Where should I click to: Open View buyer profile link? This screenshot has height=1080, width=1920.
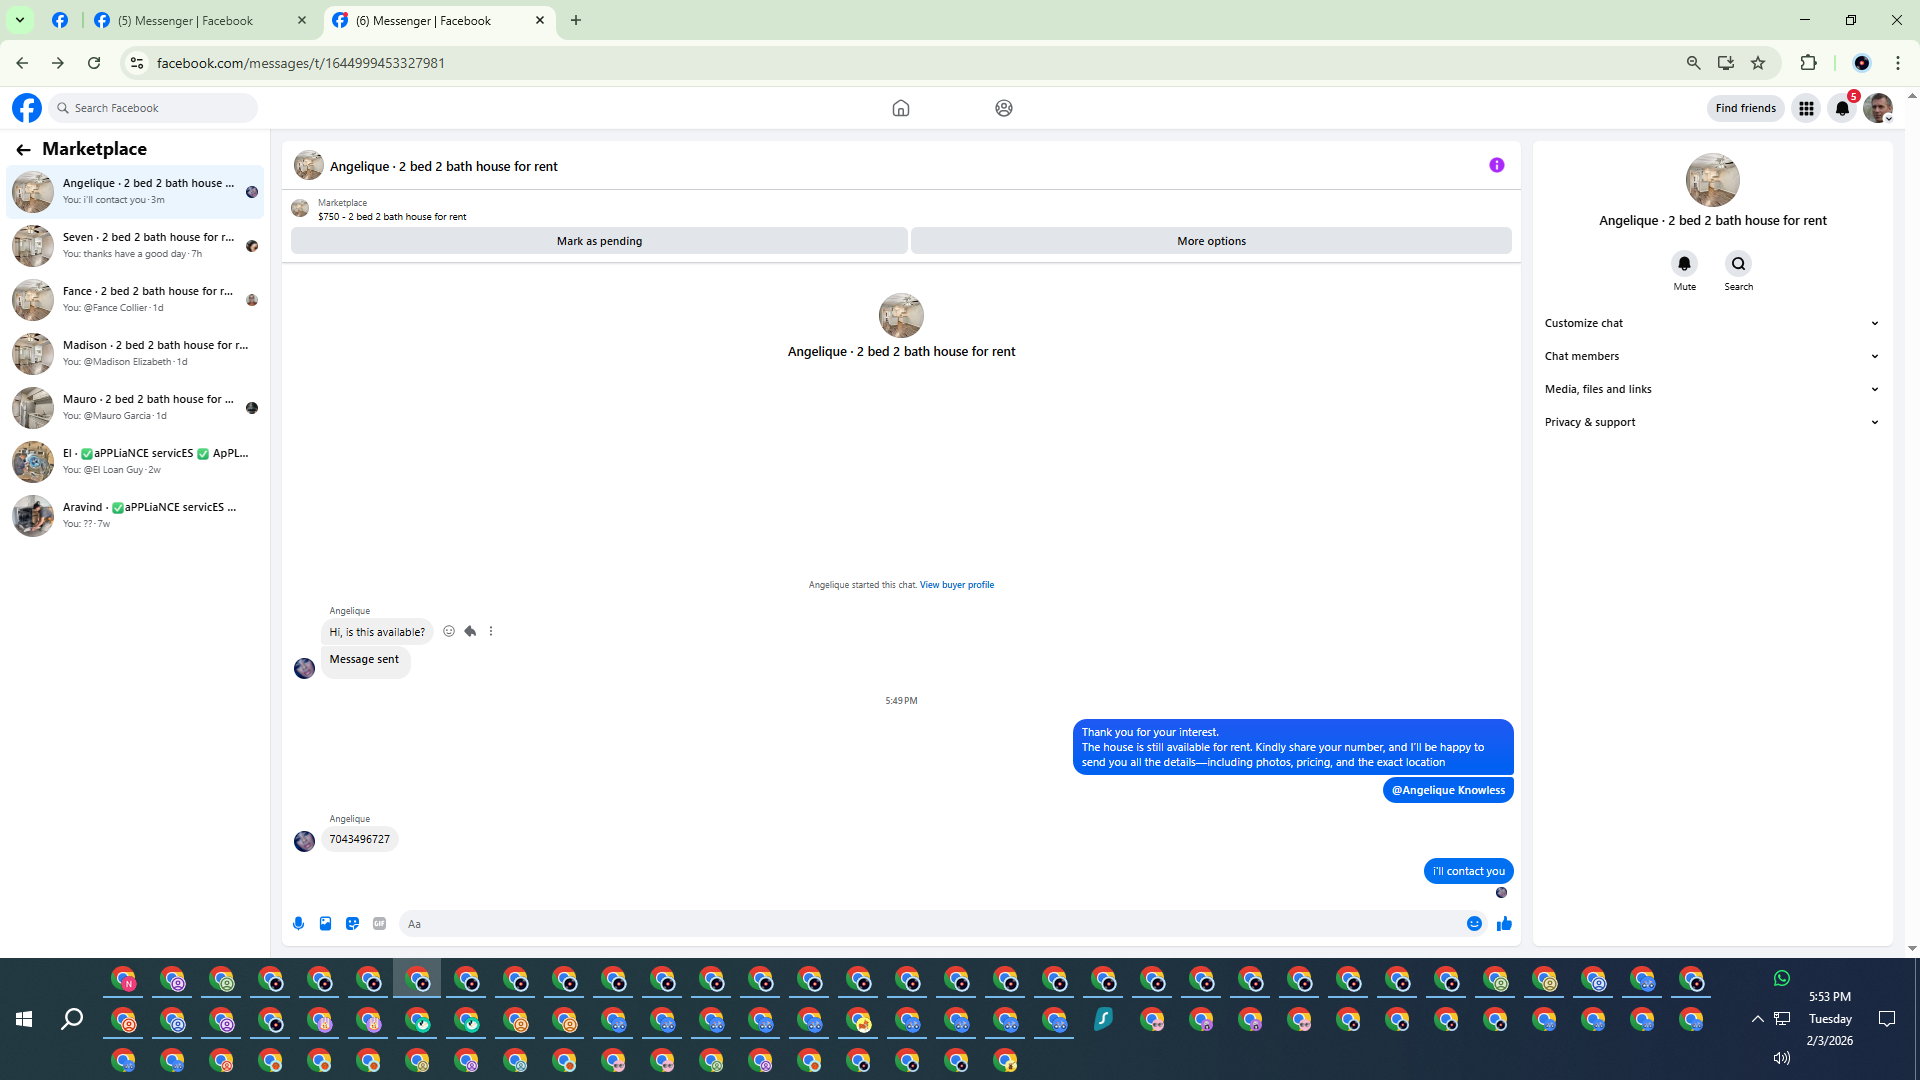point(956,585)
